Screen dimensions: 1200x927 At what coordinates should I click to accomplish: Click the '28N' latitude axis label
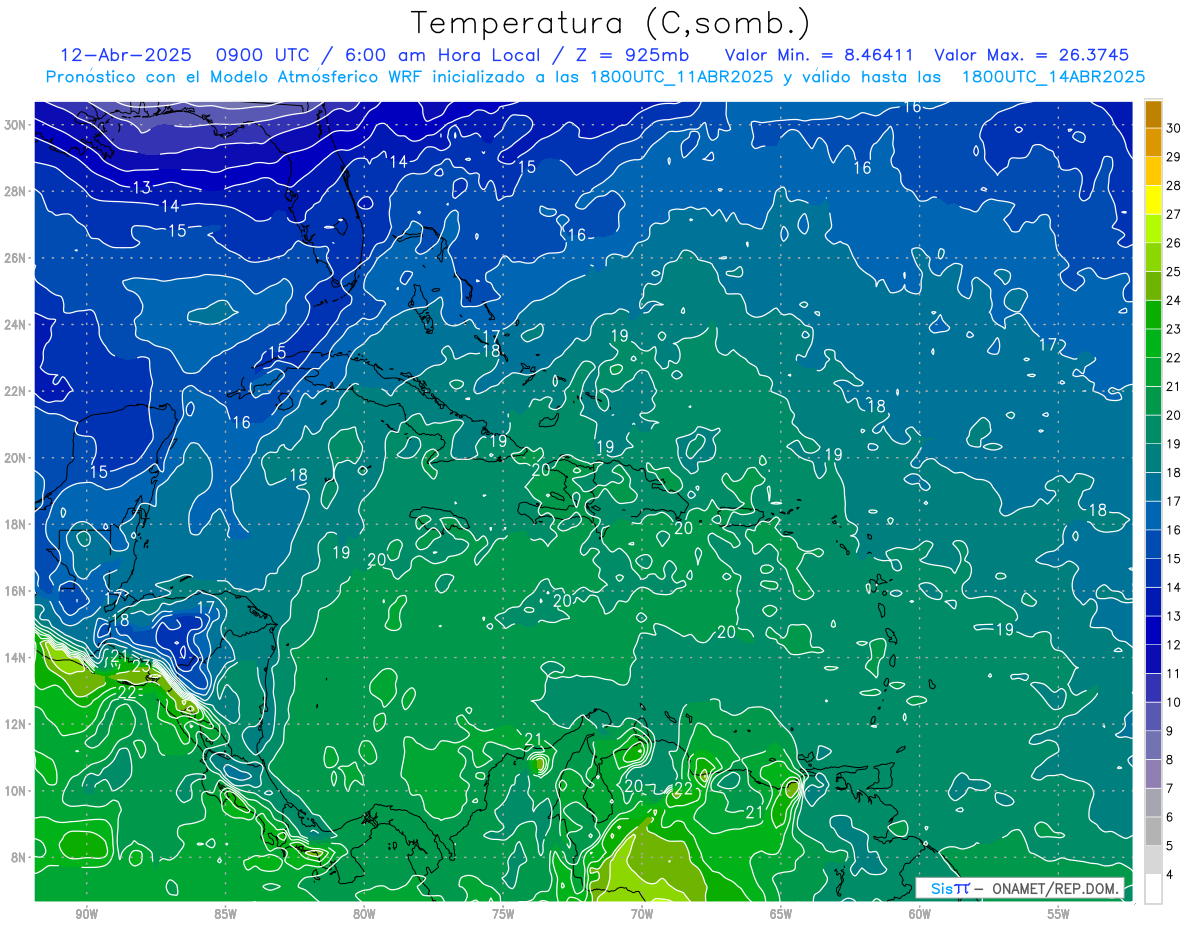pyautogui.click(x=16, y=191)
